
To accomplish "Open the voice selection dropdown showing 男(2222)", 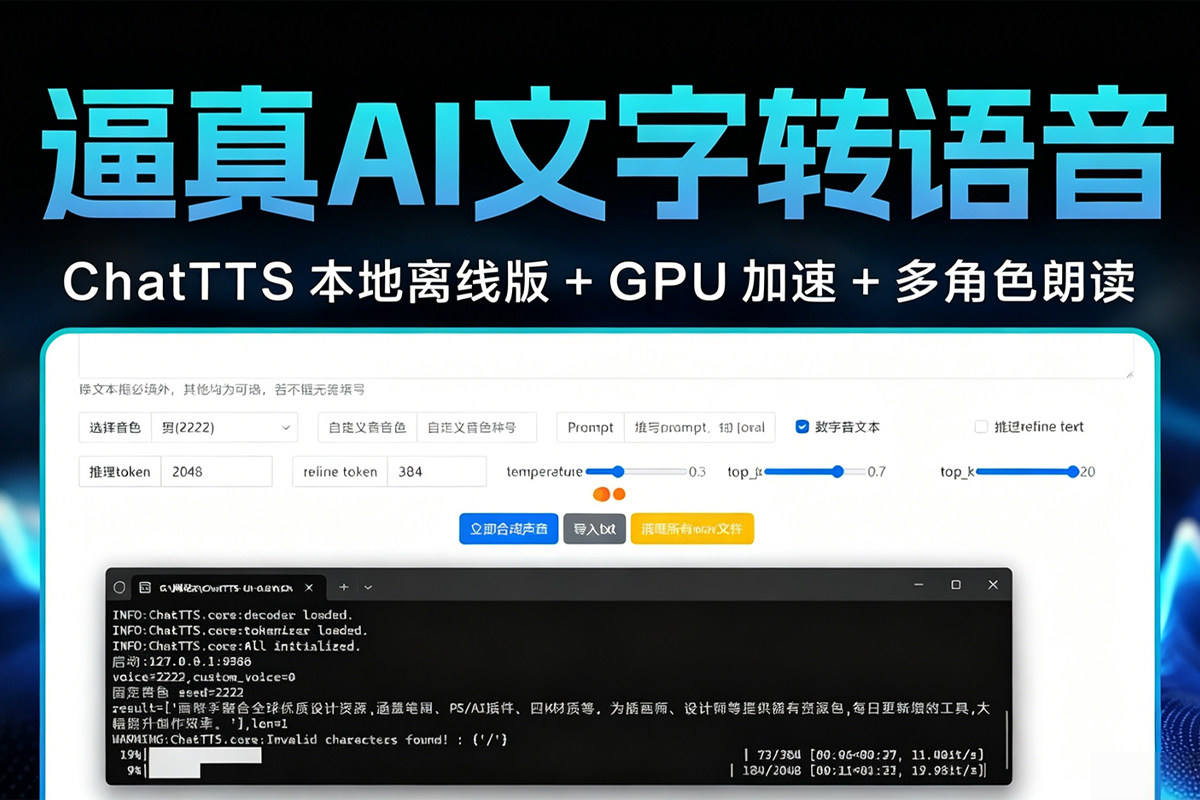I will (x=225, y=427).
